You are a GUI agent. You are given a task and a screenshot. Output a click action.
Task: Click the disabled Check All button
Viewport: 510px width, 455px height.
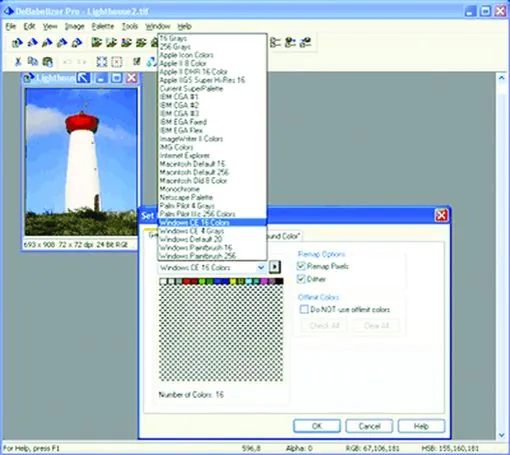coord(324,326)
